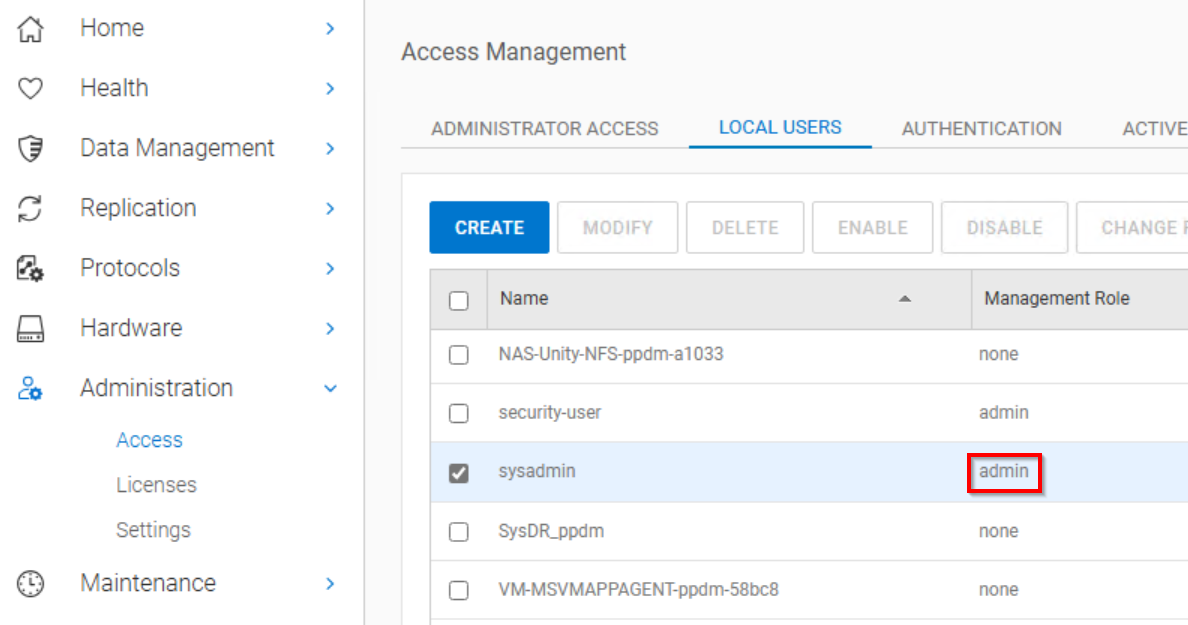Image resolution: width=1188 pixels, height=625 pixels.
Task: Uncheck the sysadmin user row
Action: pos(459,472)
